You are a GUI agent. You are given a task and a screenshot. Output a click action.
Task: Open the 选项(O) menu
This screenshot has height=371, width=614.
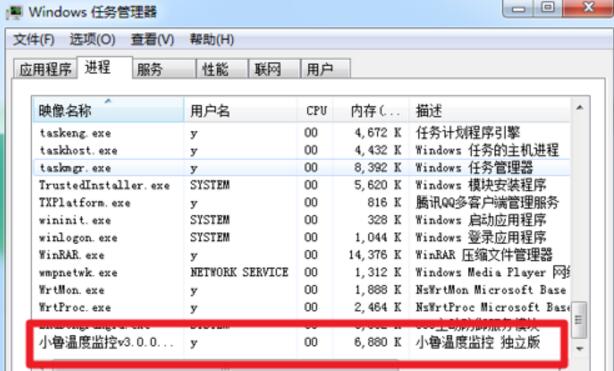[x=92, y=40]
